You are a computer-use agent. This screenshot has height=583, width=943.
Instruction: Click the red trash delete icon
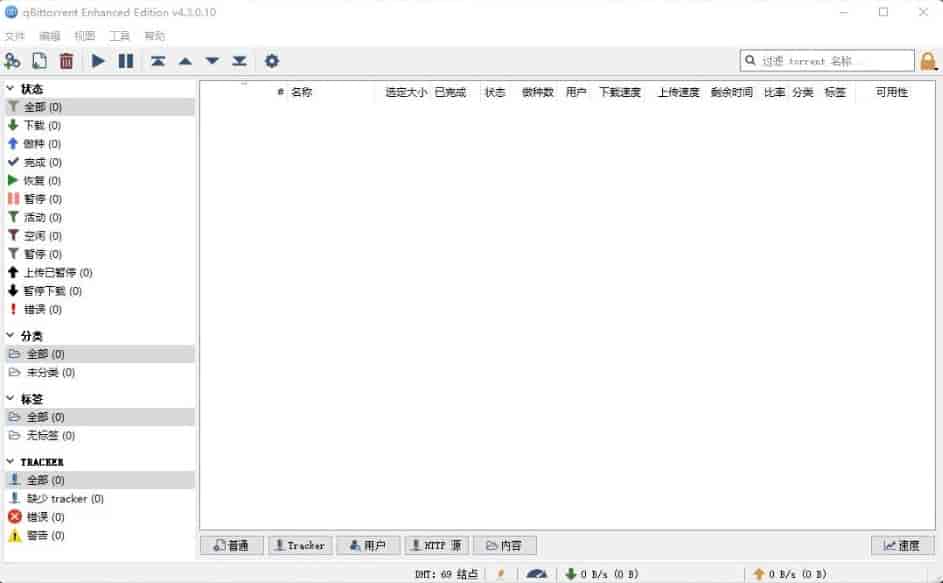[x=66, y=61]
